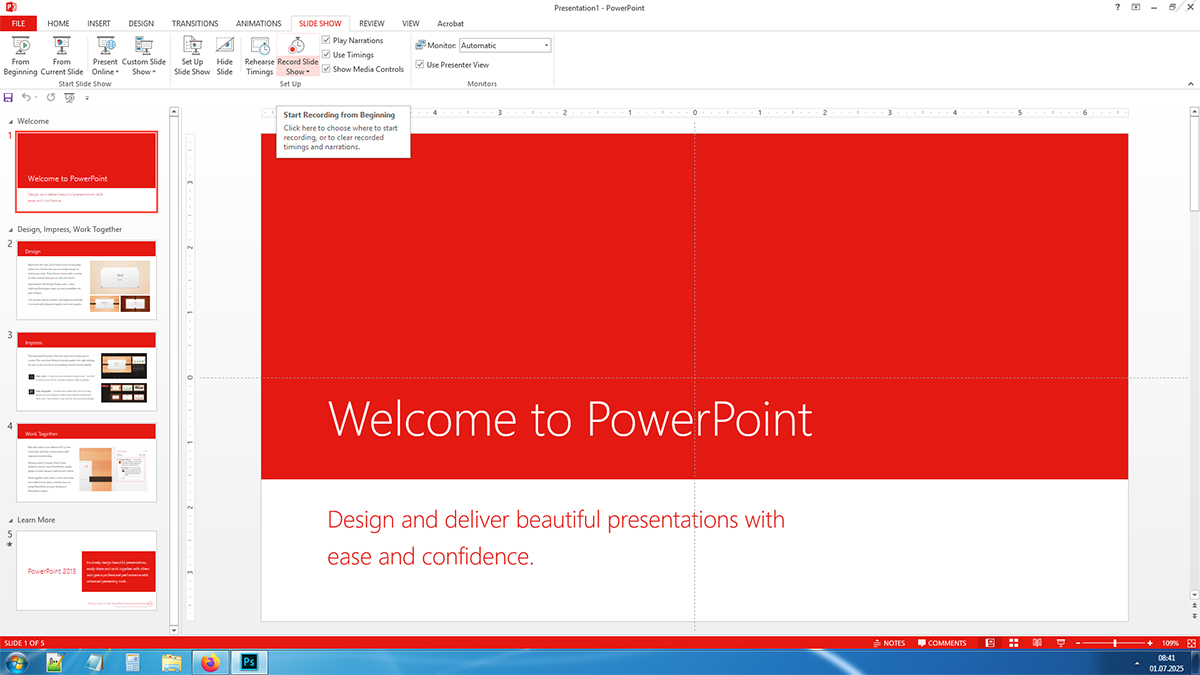
Task: Select slide 3 Impress thumbnail
Action: click(85, 370)
